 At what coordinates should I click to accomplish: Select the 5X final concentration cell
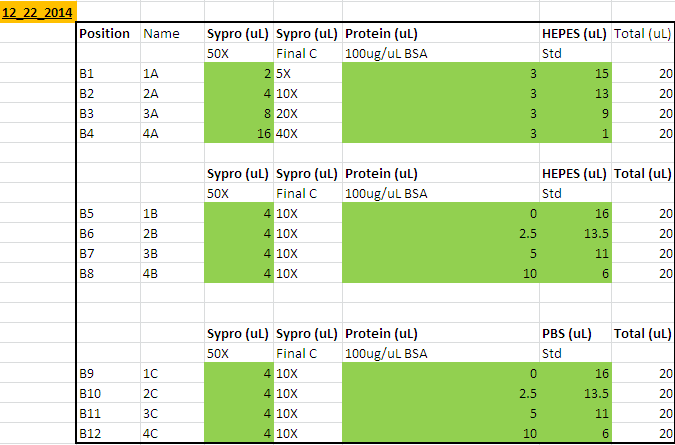tap(307, 73)
